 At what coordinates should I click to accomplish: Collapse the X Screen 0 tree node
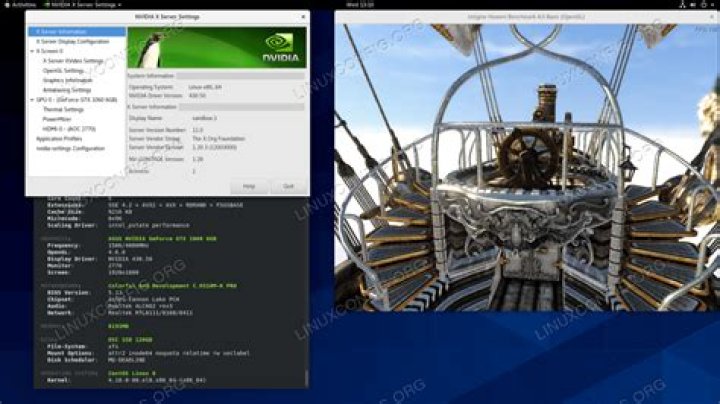pos(32,51)
